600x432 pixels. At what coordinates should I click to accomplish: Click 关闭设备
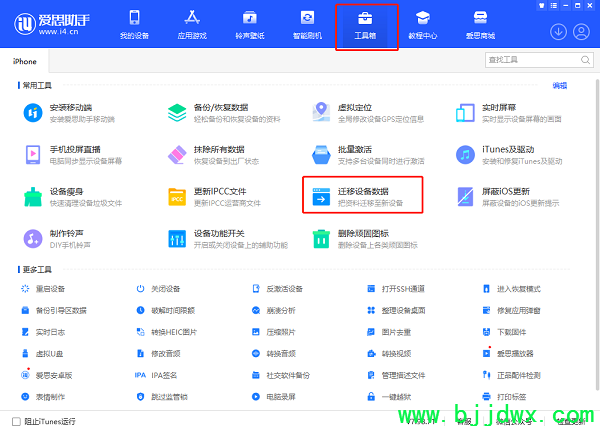point(158,289)
